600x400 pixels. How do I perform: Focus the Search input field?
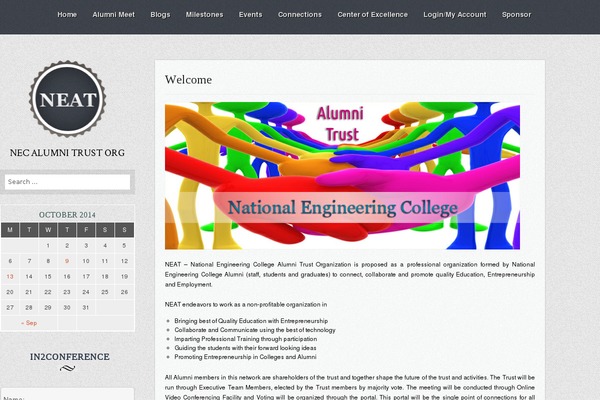pos(67,182)
